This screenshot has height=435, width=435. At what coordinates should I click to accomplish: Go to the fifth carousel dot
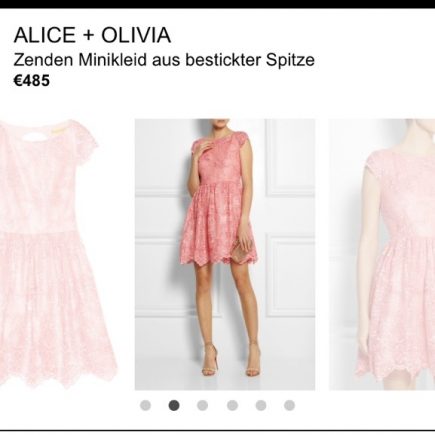261,405
